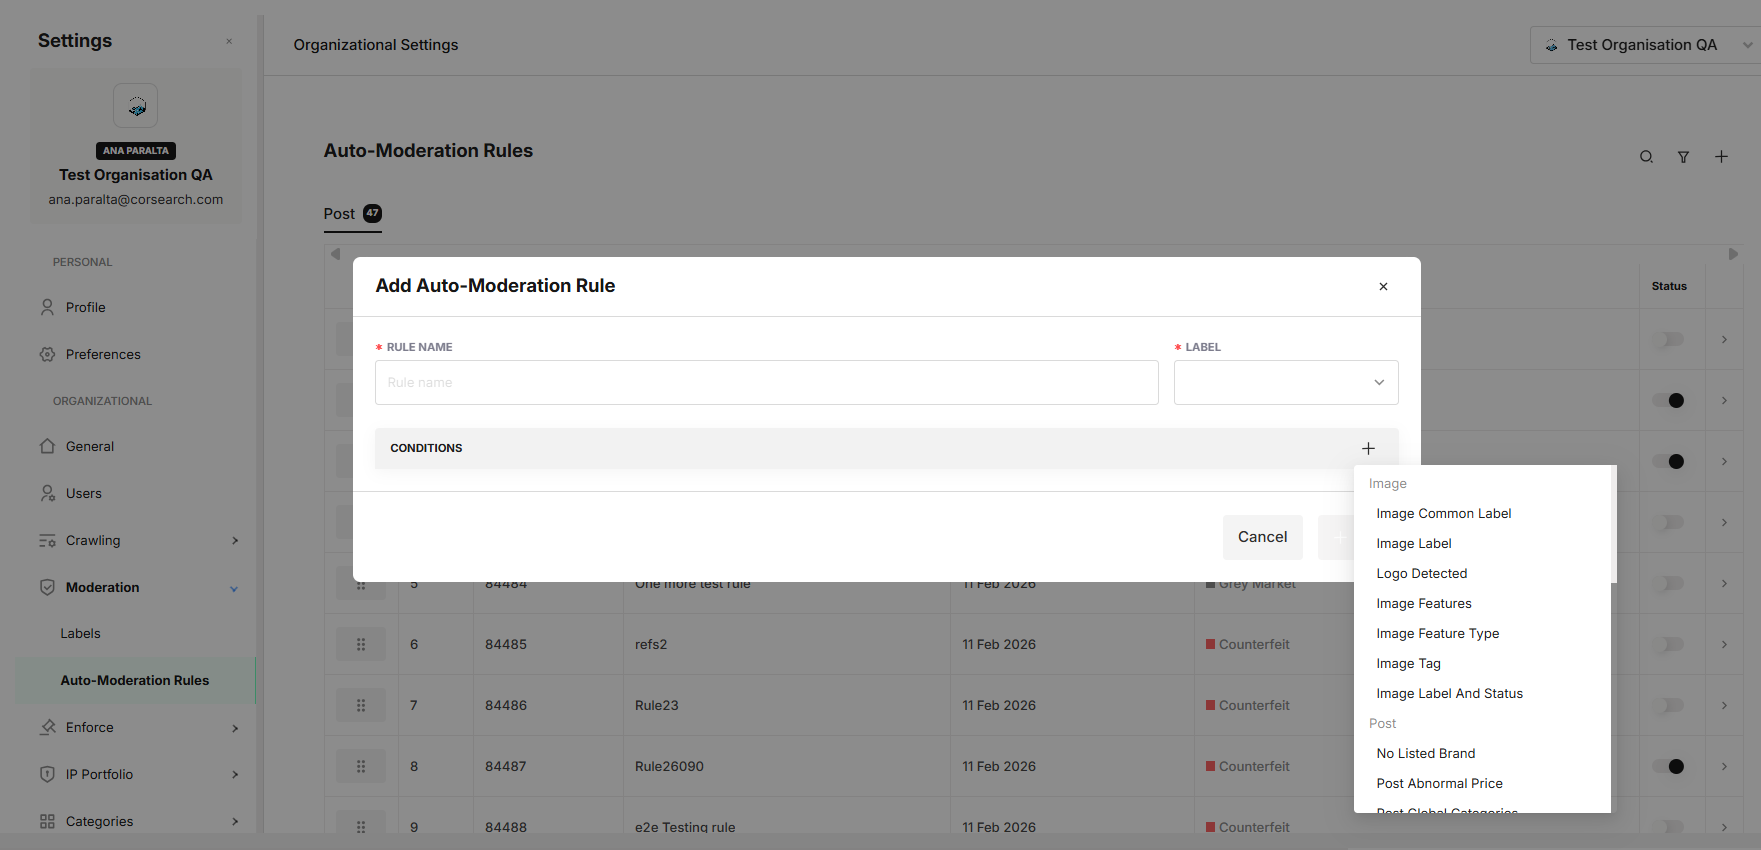This screenshot has width=1761, height=850.
Task: Click the plus icon to add a rule
Action: (x=1721, y=157)
